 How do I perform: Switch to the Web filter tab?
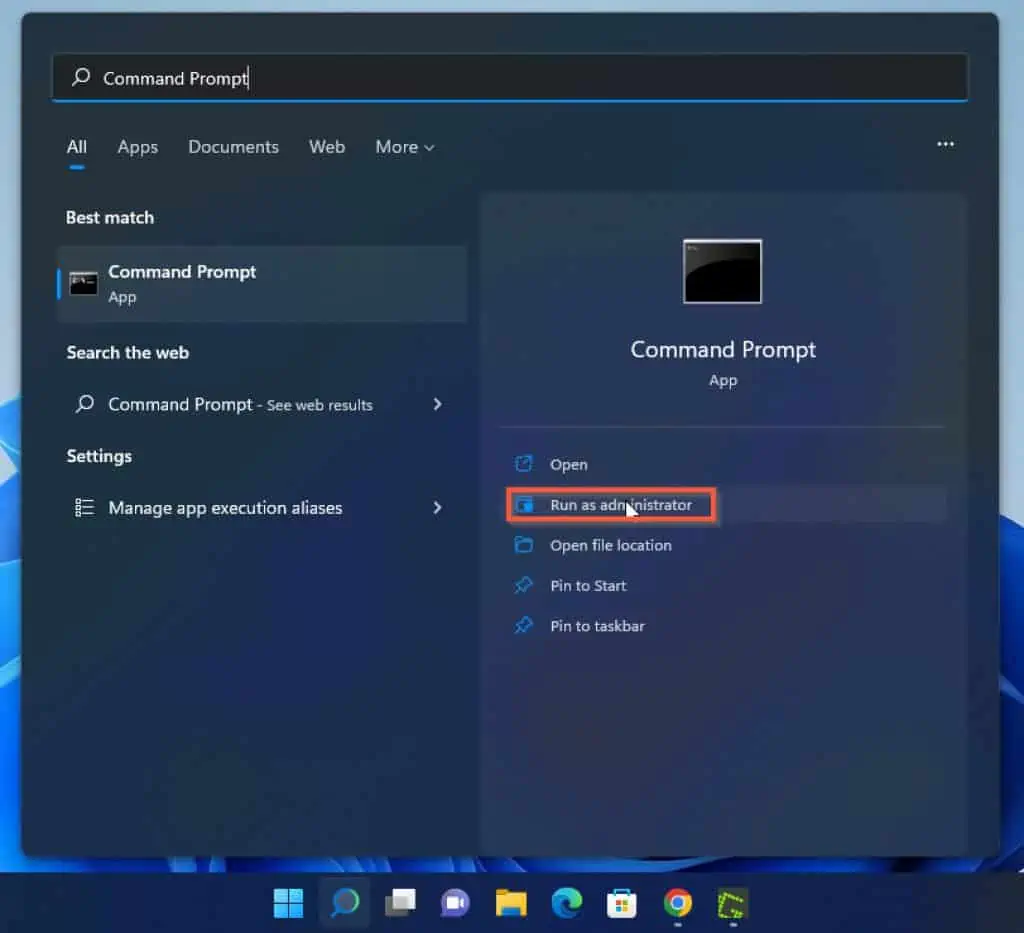(x=327, y=147)
